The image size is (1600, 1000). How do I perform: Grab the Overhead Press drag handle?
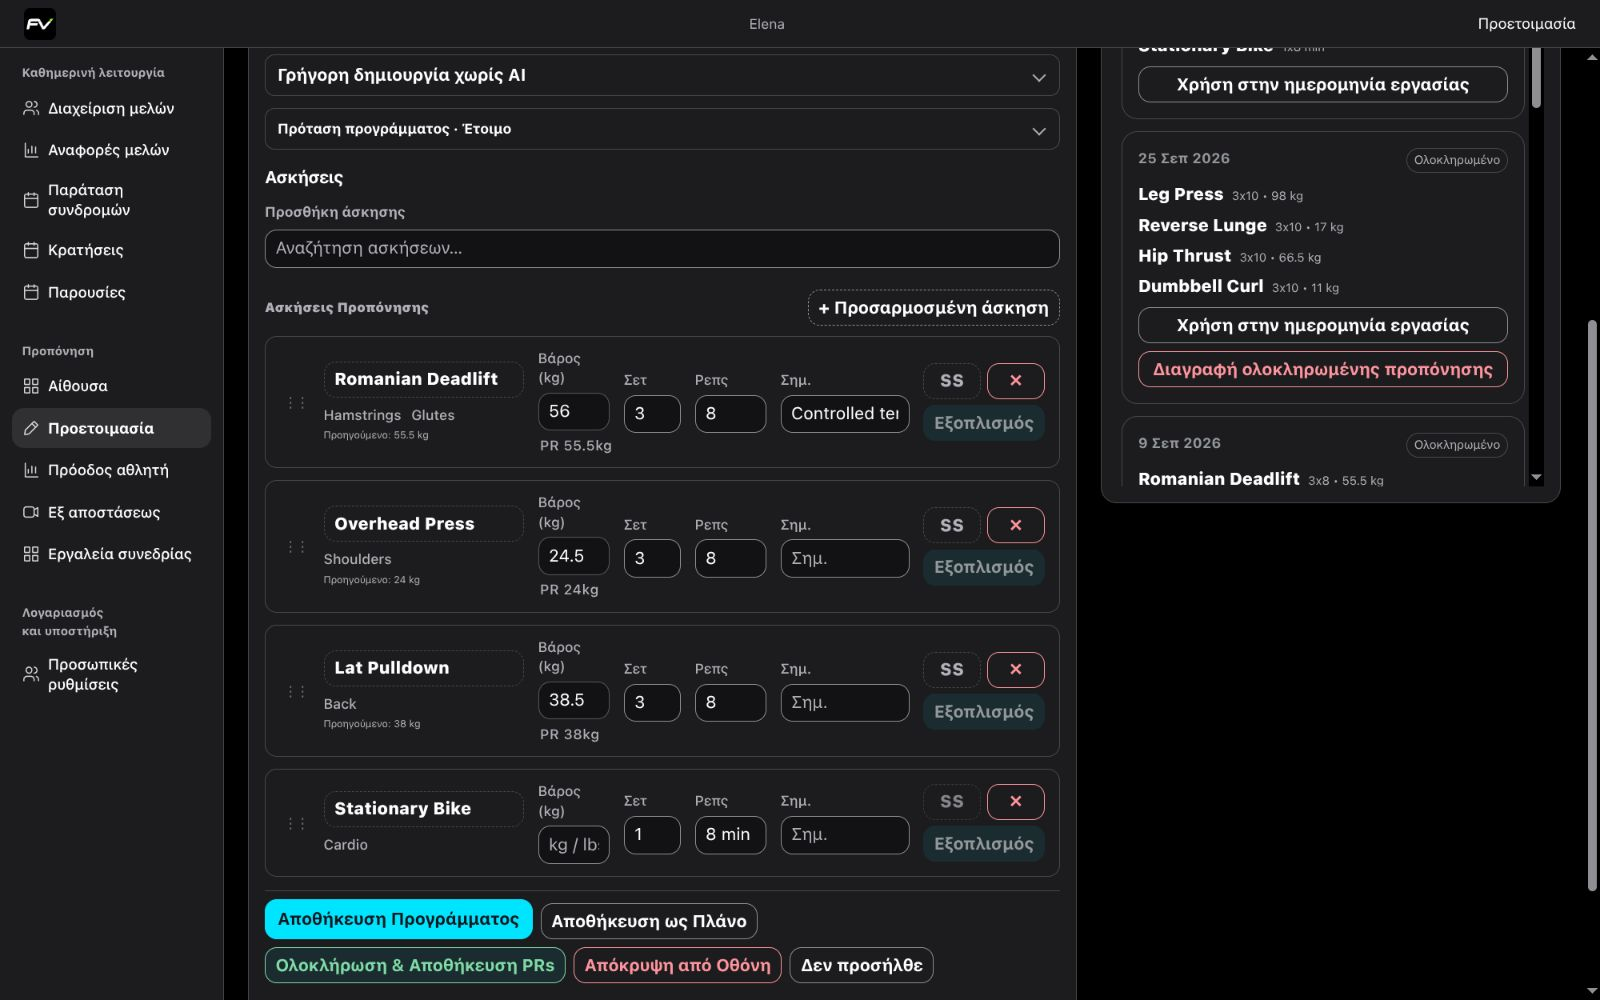296,547
